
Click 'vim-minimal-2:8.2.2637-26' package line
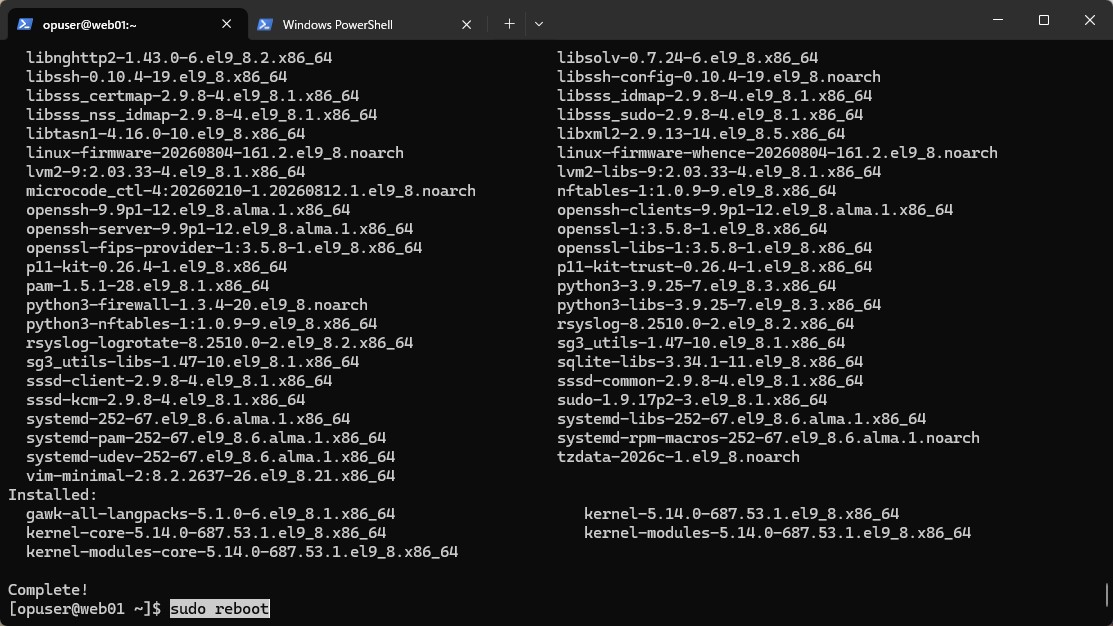(211, 476)
